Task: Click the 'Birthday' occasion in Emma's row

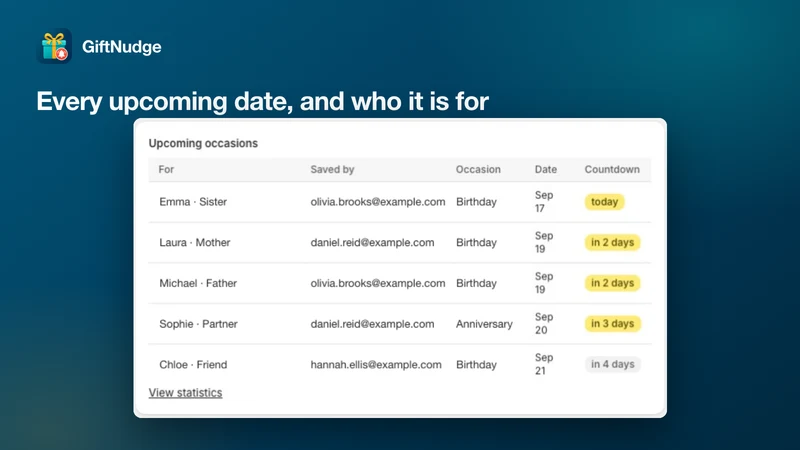Action: (x=476, y=202)
